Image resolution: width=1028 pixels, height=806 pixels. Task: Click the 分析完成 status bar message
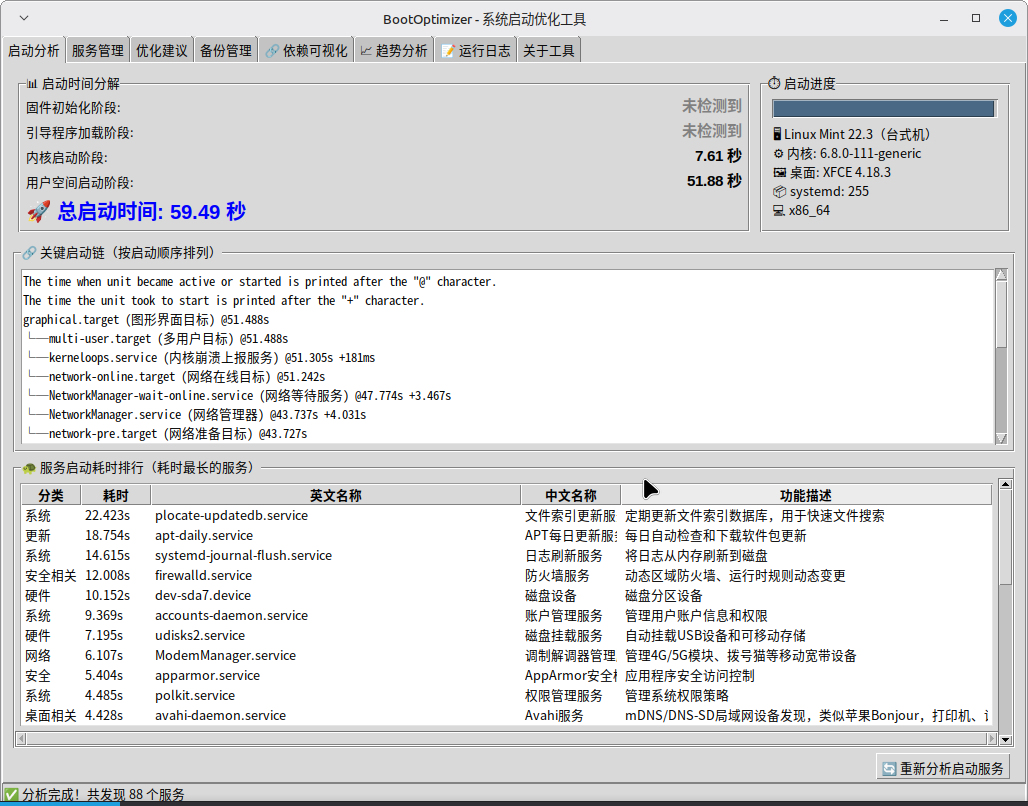click(x=103, y=795)
